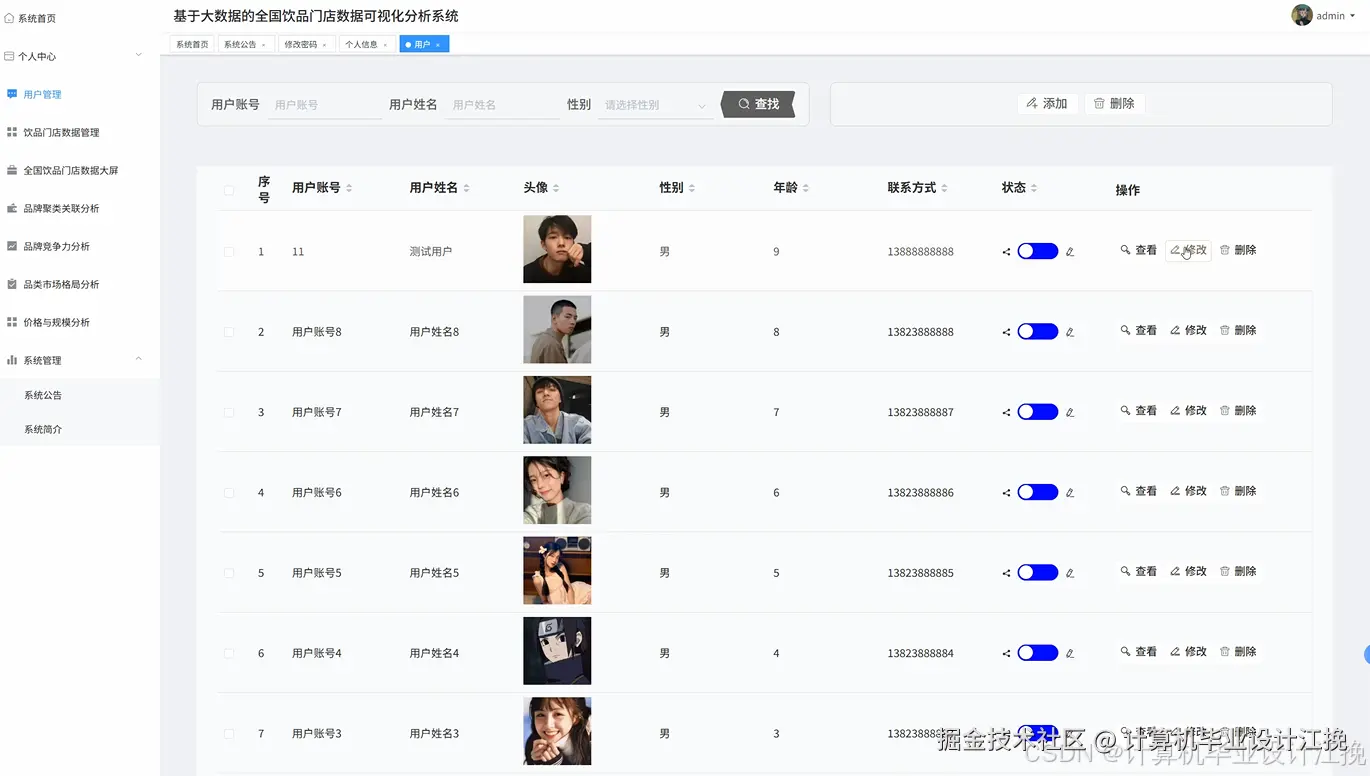The image size is (1370, 776).
Task: Click the share icon in row 用户账号8
Action: point(1006,332)
